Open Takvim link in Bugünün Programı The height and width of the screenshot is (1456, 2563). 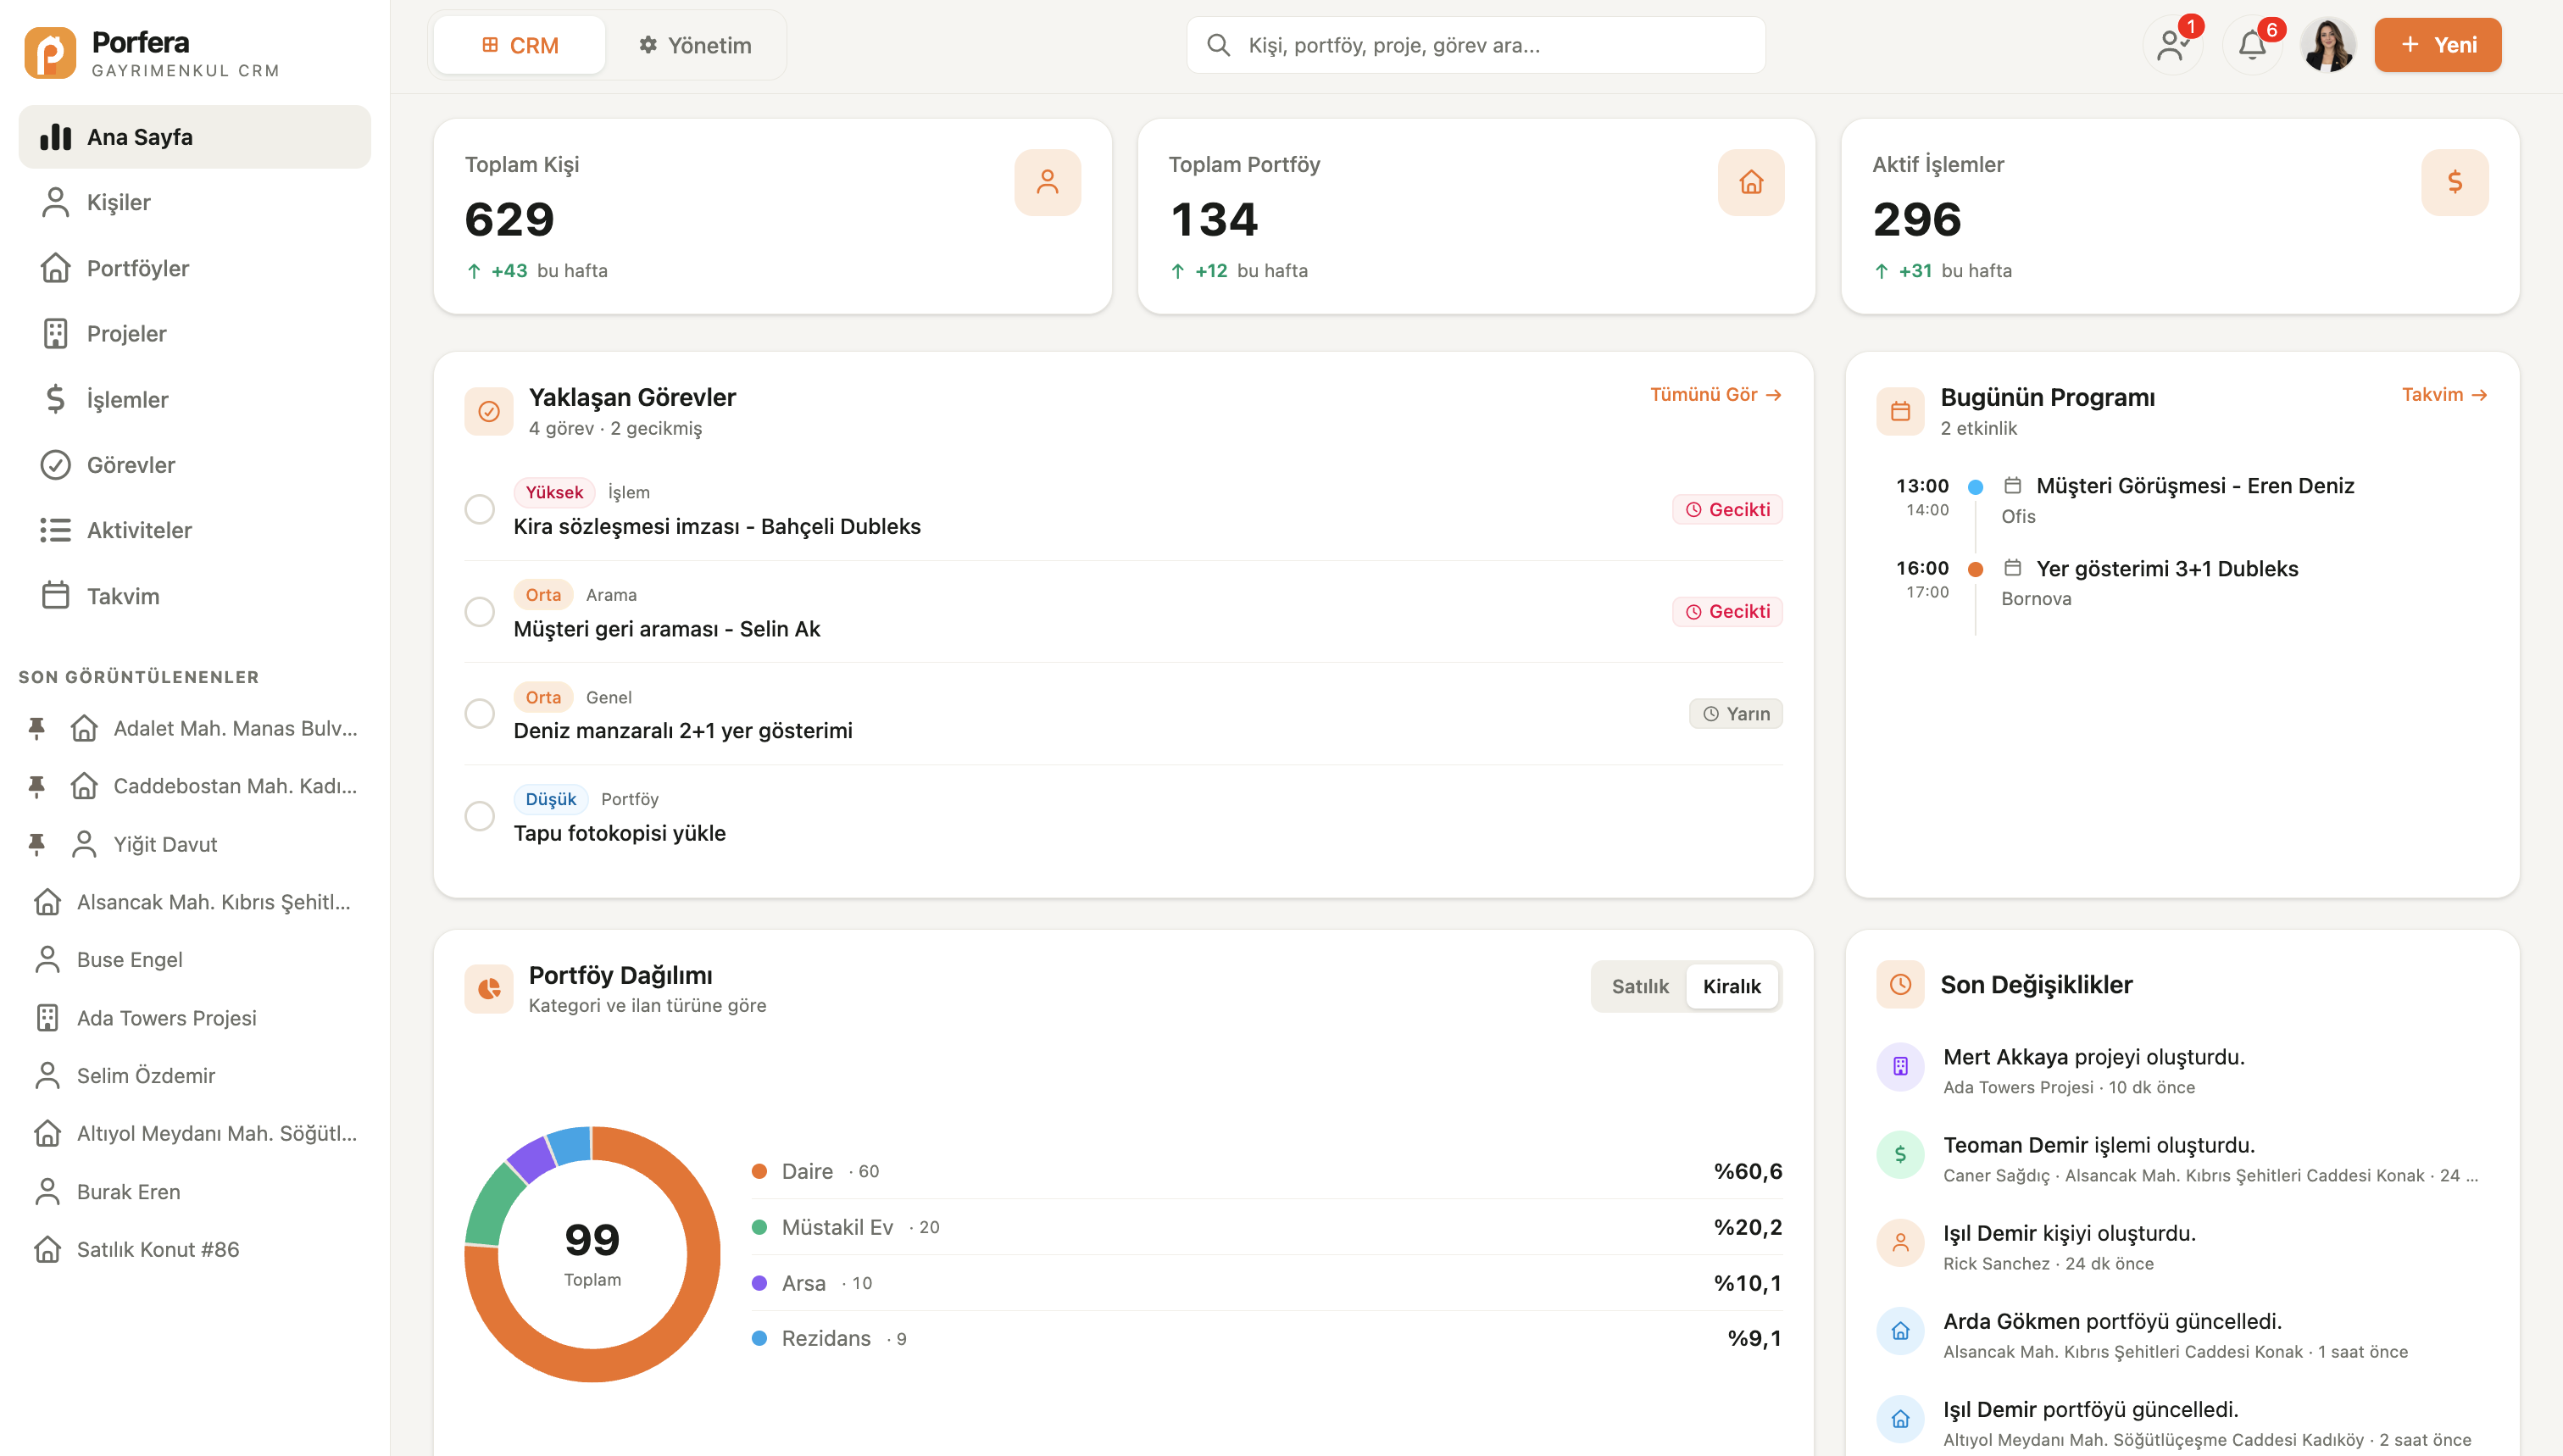click(2444, 395)
